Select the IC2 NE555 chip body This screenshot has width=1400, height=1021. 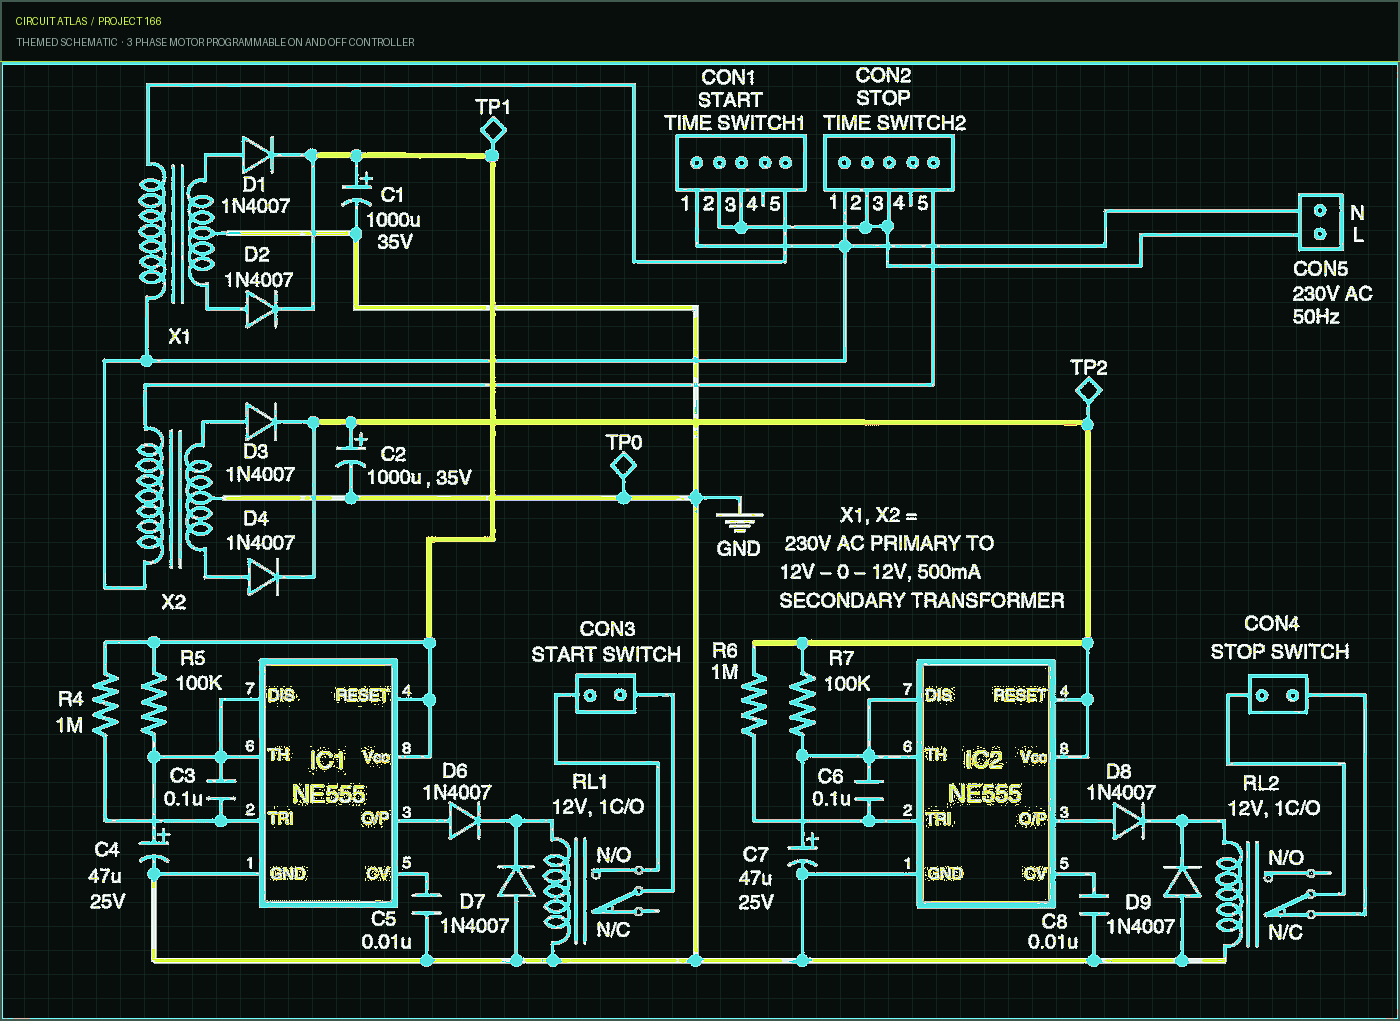tap(986, 784)
